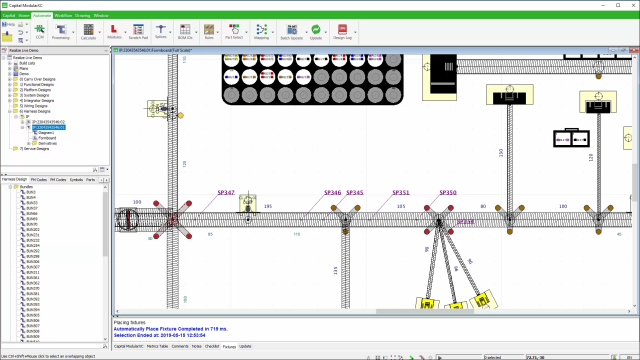Click the round connector symbol at harness left end
640x360 pixels.
(128, 220)
